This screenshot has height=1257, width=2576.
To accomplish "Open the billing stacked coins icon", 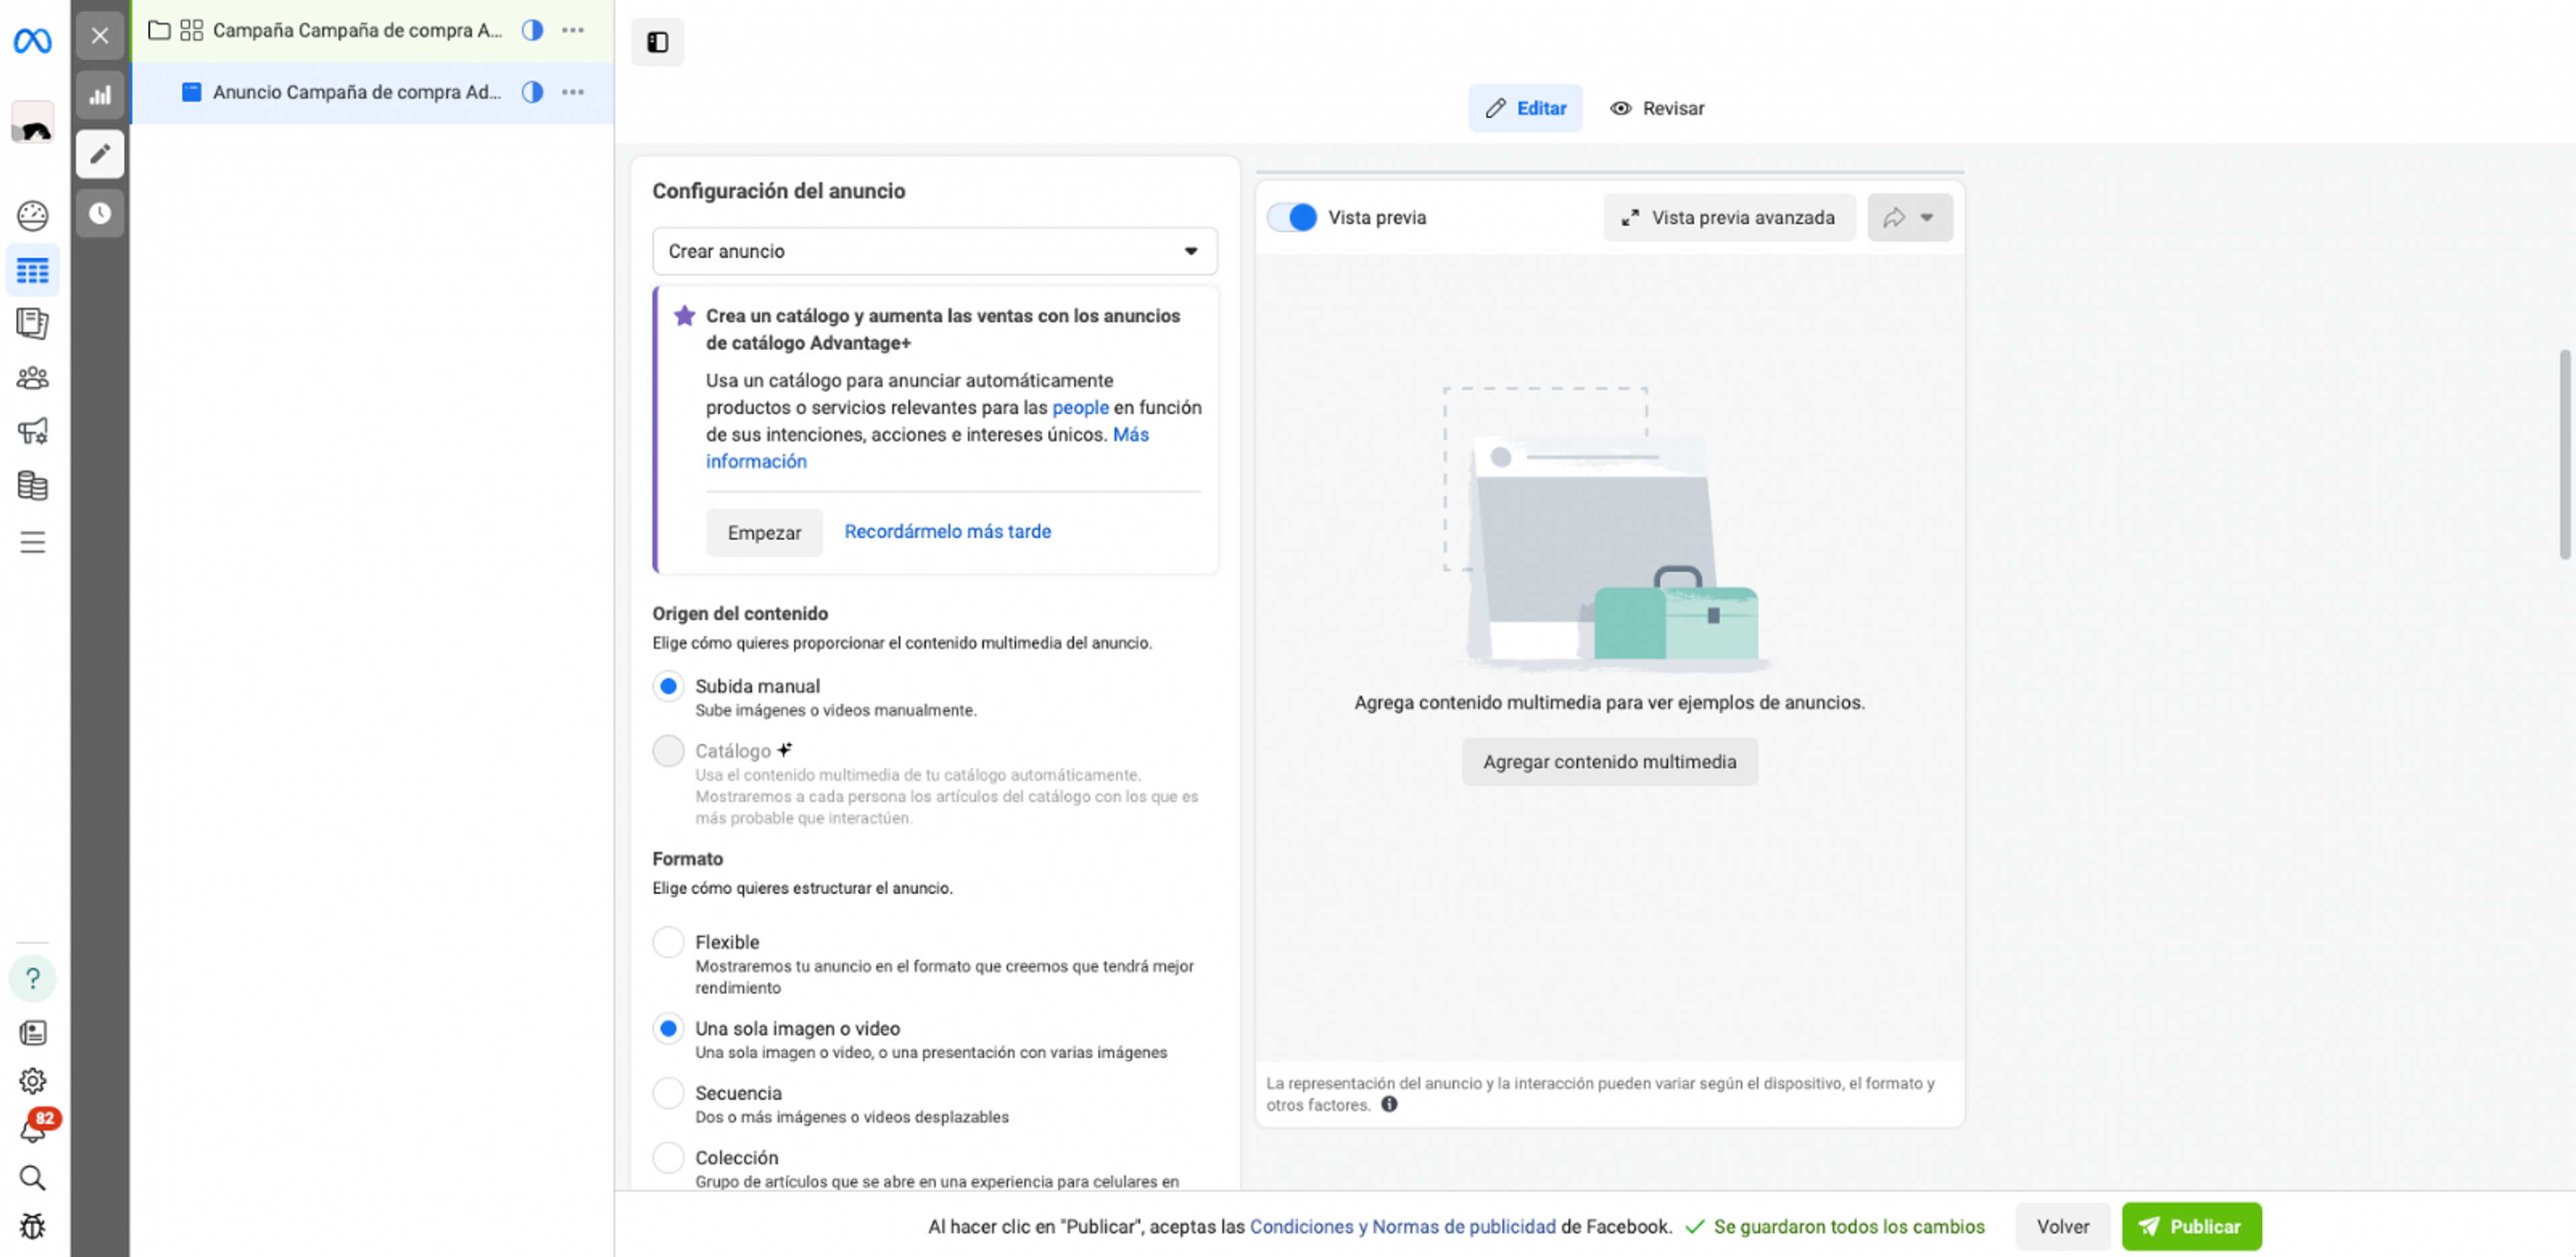I will click(x=32, y=486).
